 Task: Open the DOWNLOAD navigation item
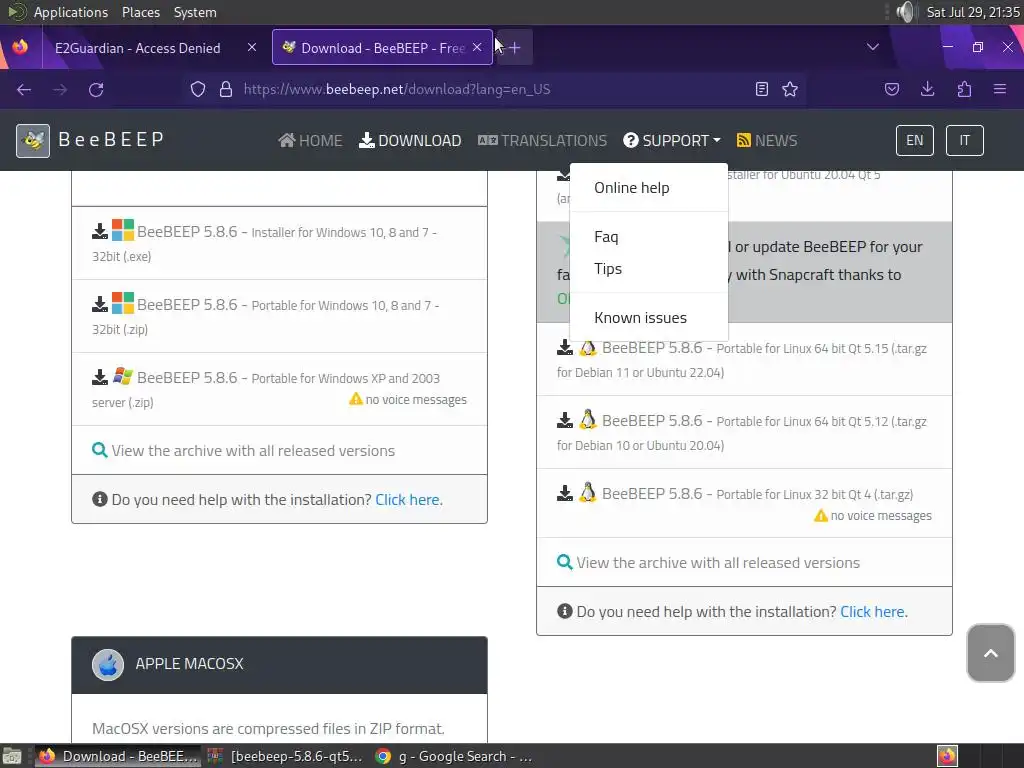410,140
